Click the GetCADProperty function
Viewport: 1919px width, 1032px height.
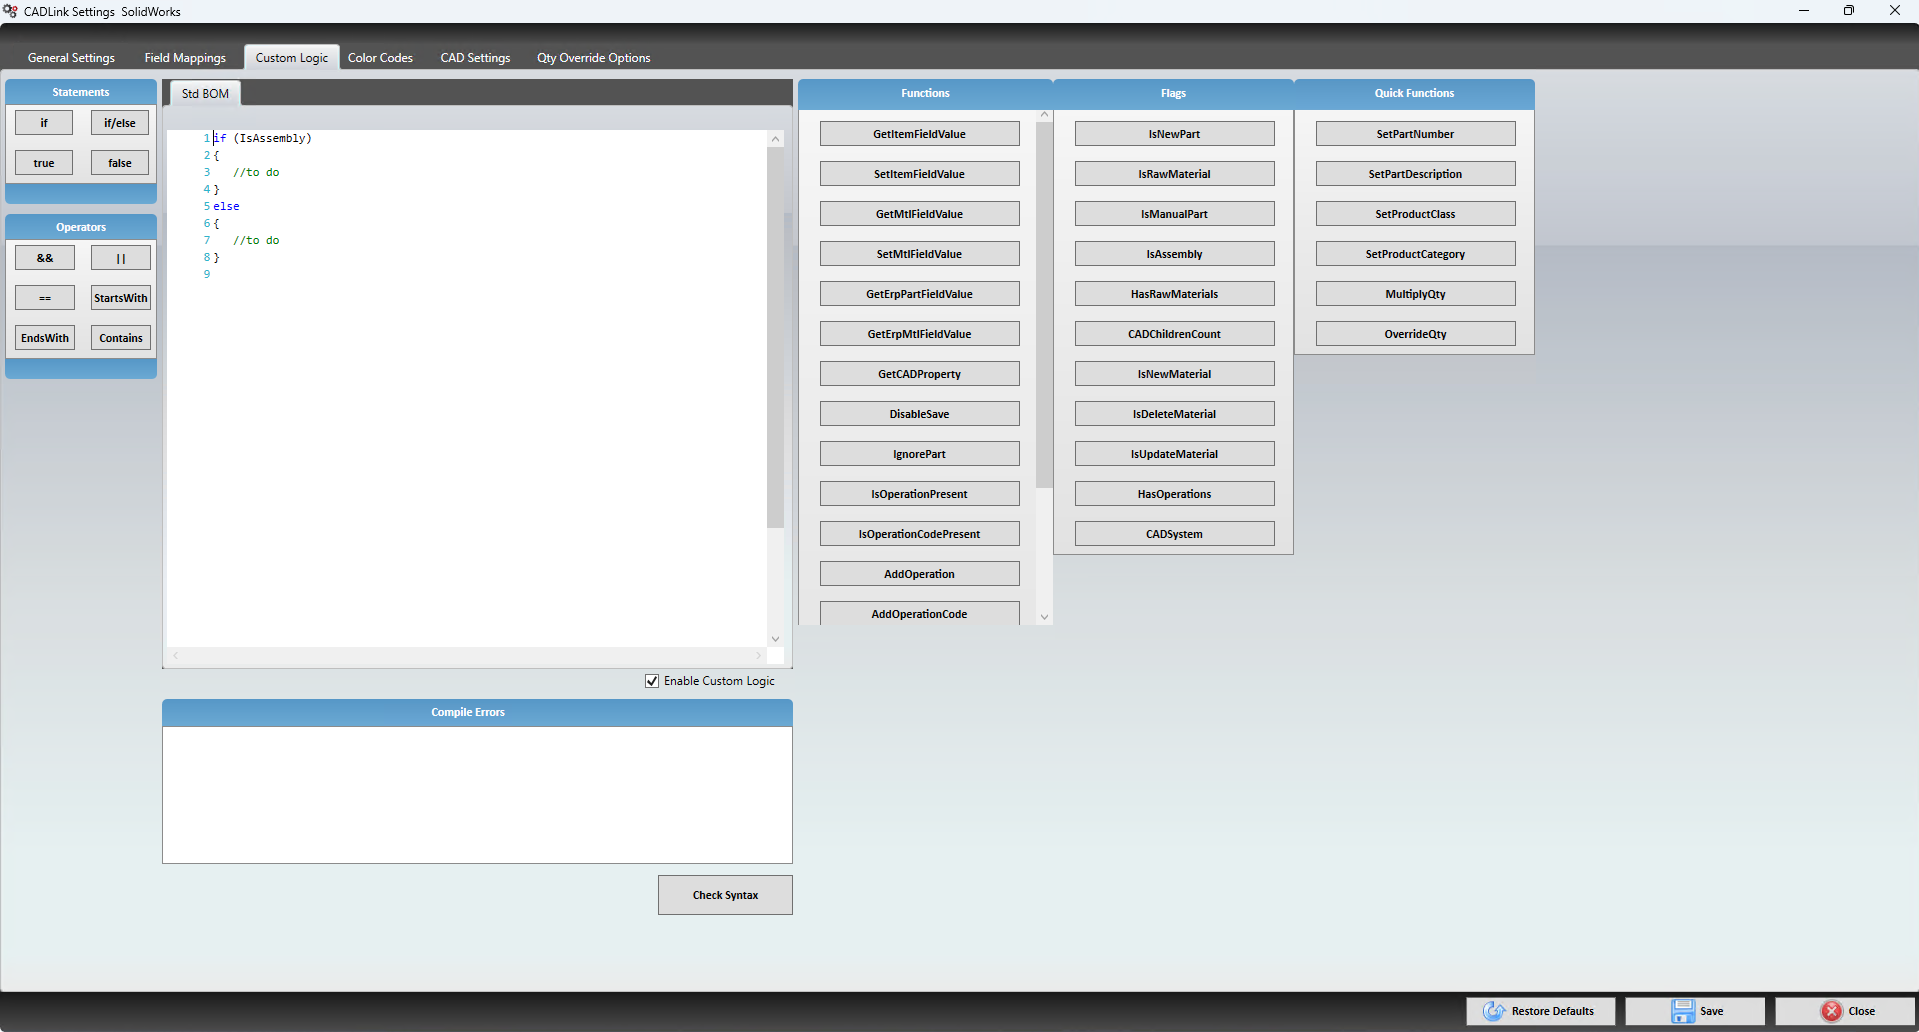click(918, 373)
